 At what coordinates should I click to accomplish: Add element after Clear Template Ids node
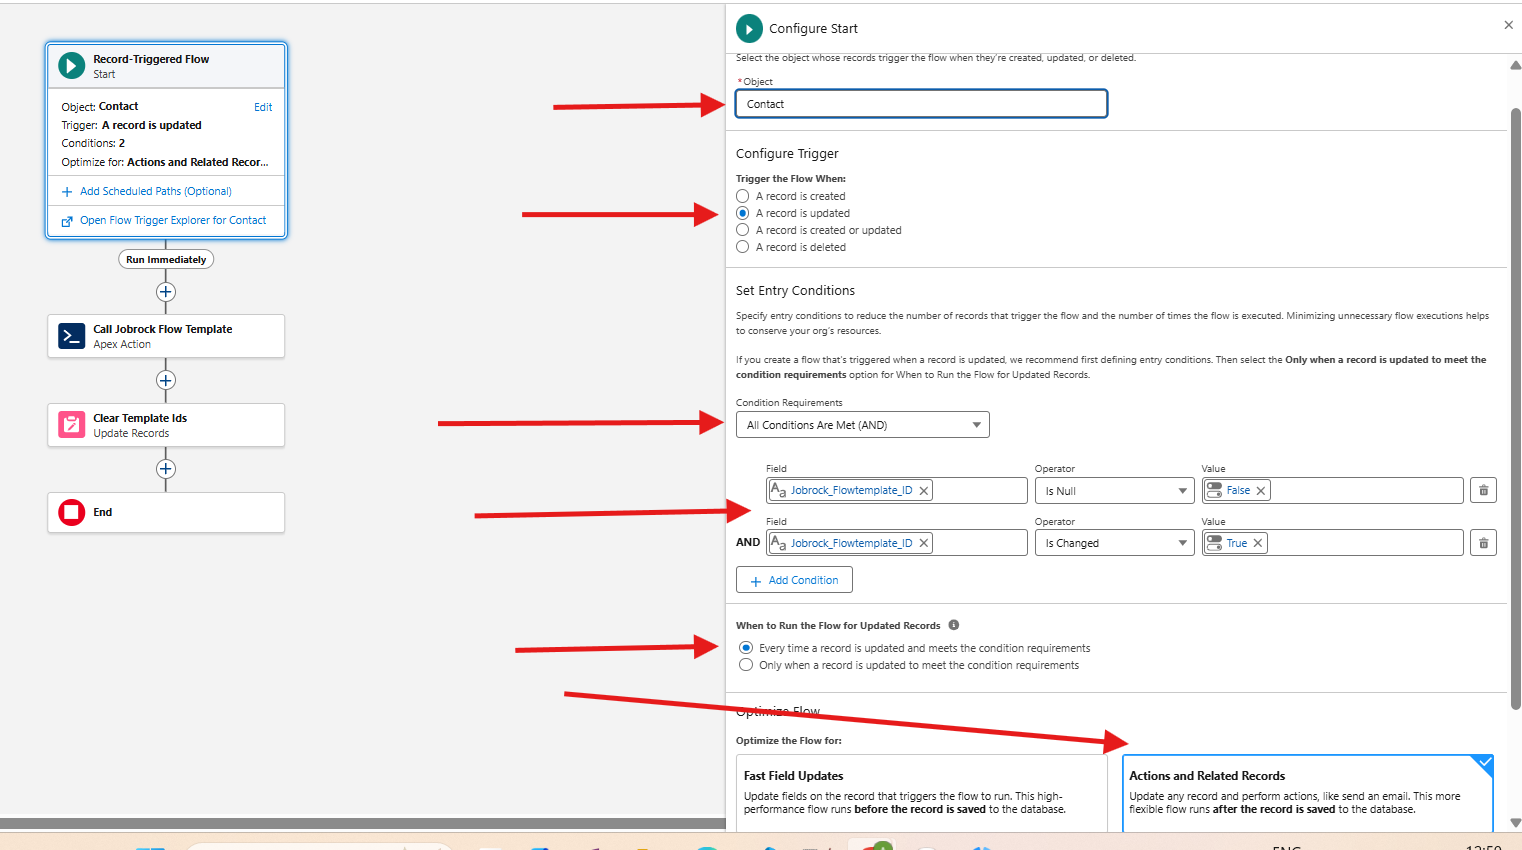166,469
